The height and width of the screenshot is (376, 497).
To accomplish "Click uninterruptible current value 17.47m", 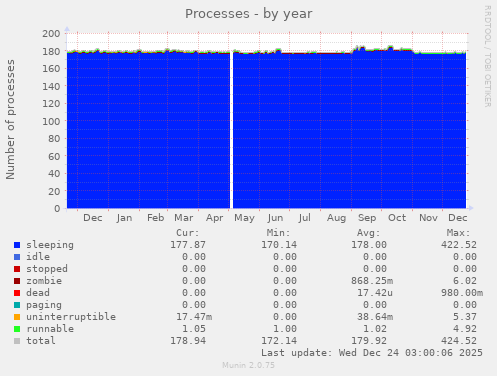I will (x=194, y=317).
